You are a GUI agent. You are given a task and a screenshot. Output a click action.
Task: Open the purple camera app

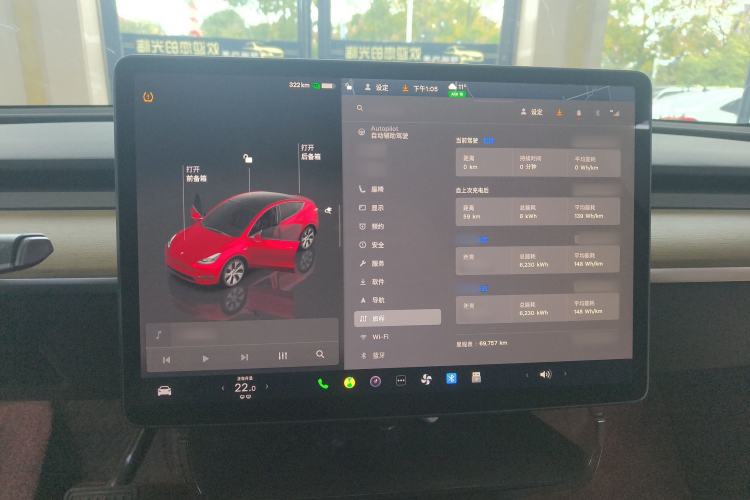pyautogui.click(x=375, y=381)
